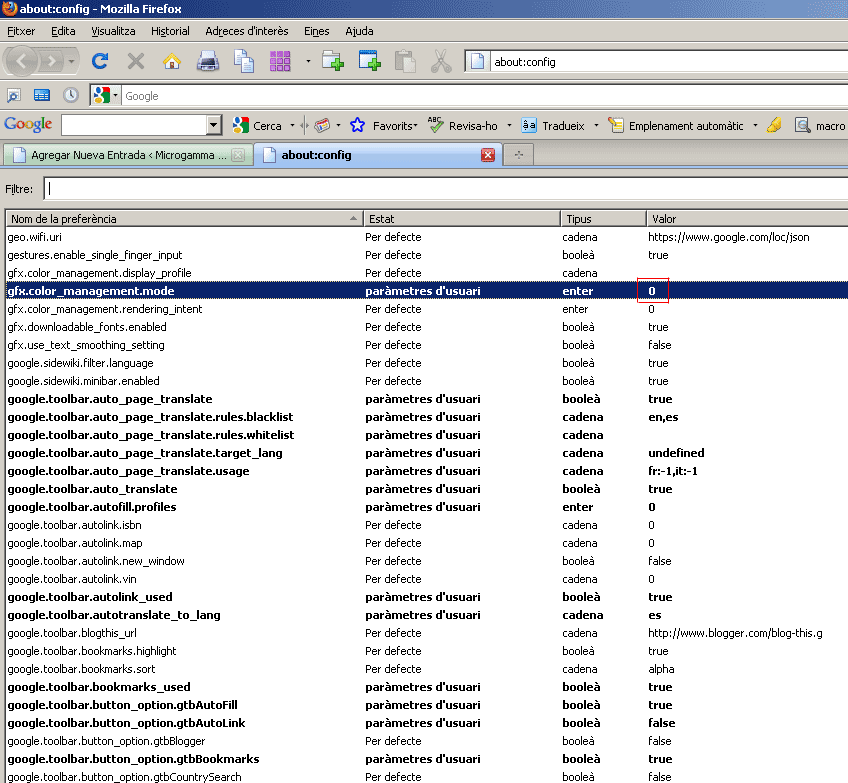Open the dropdown arrow beside the purple grid
The image size is (848, 783).
308,61
